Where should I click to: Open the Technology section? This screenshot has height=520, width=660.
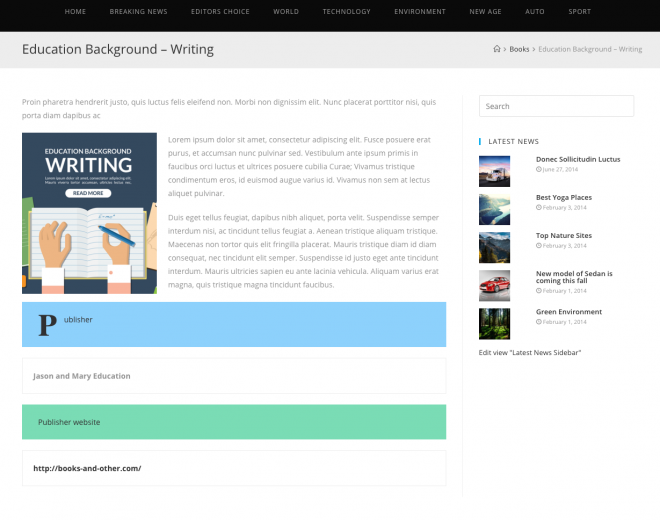click(346, 12)
